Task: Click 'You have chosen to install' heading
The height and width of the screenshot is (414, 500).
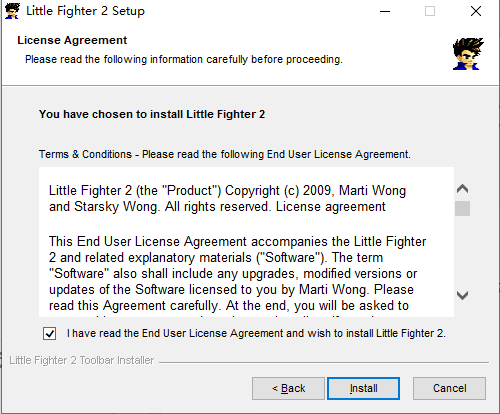Action: point(152,114)
